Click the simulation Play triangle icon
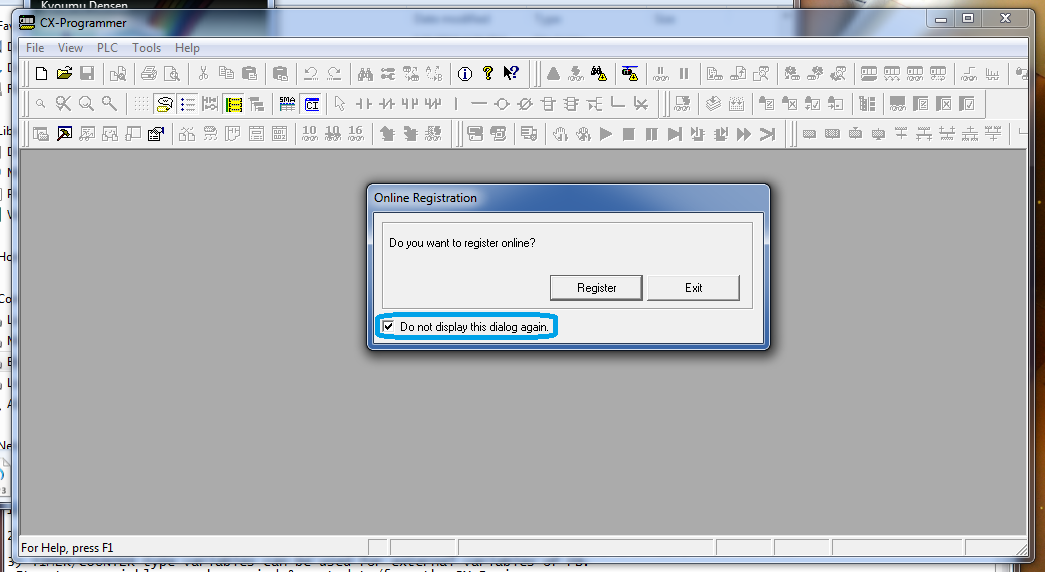The image size is (1045, 572). [606, 134]
